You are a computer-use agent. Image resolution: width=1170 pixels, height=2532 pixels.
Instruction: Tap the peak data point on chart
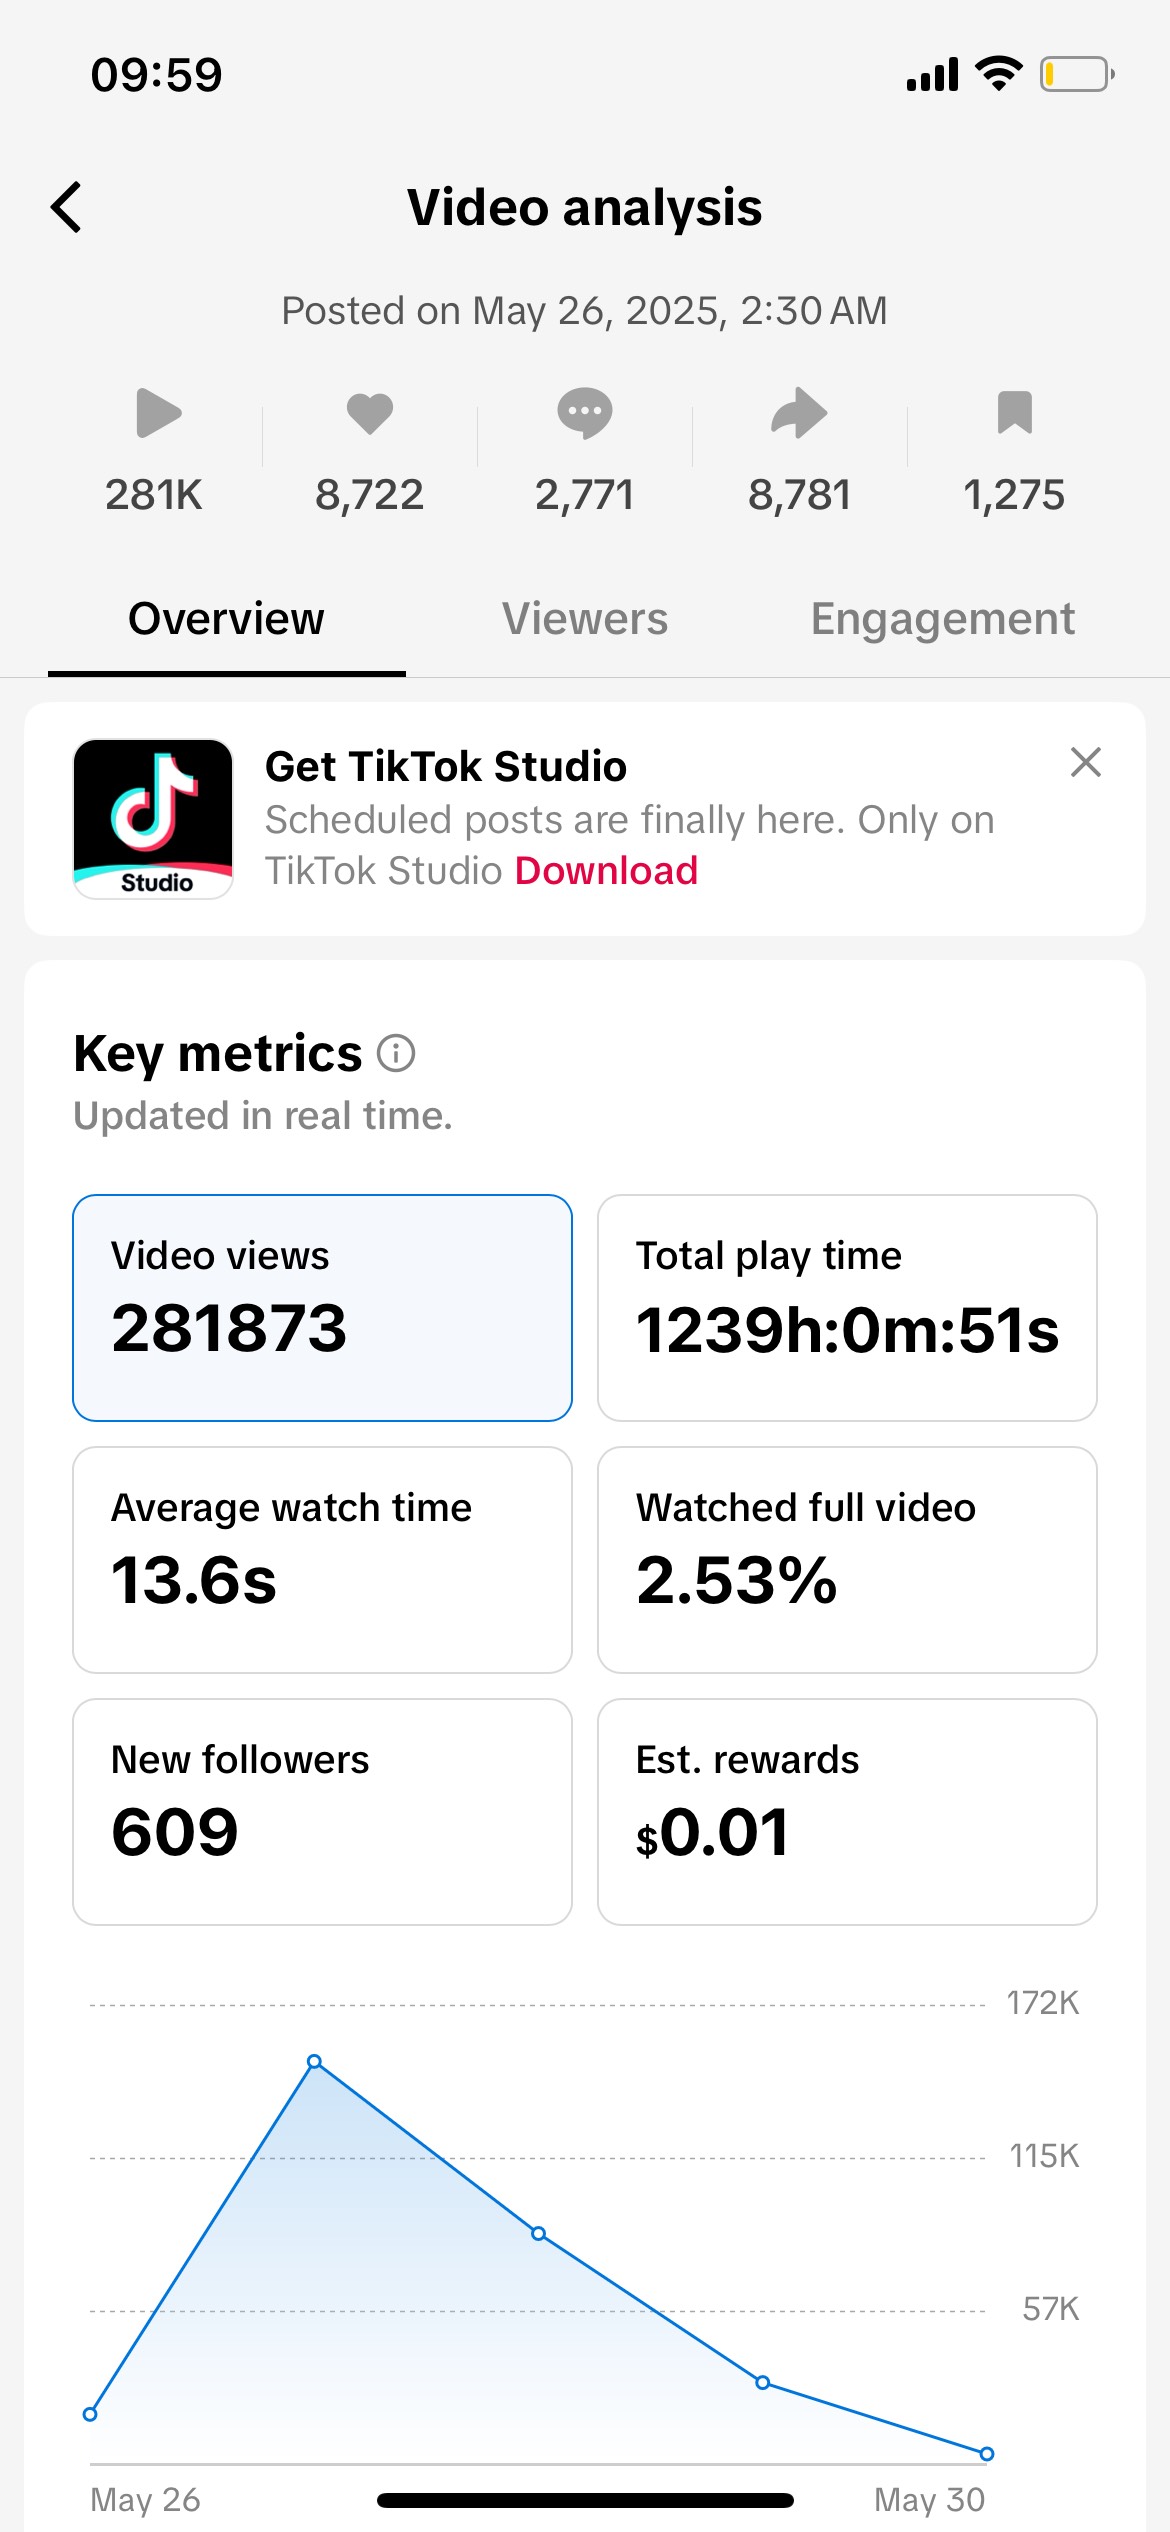(x=314, y=2062)
